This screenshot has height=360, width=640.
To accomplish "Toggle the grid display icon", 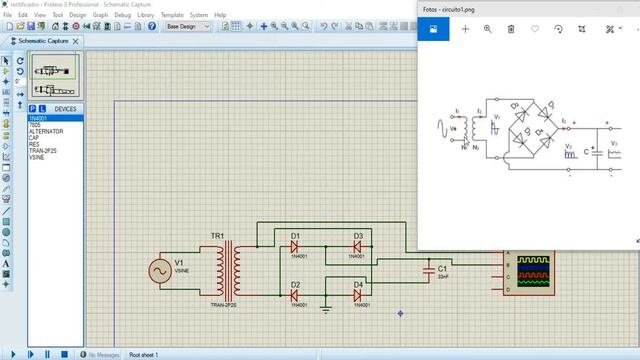I will click(236, 27).
